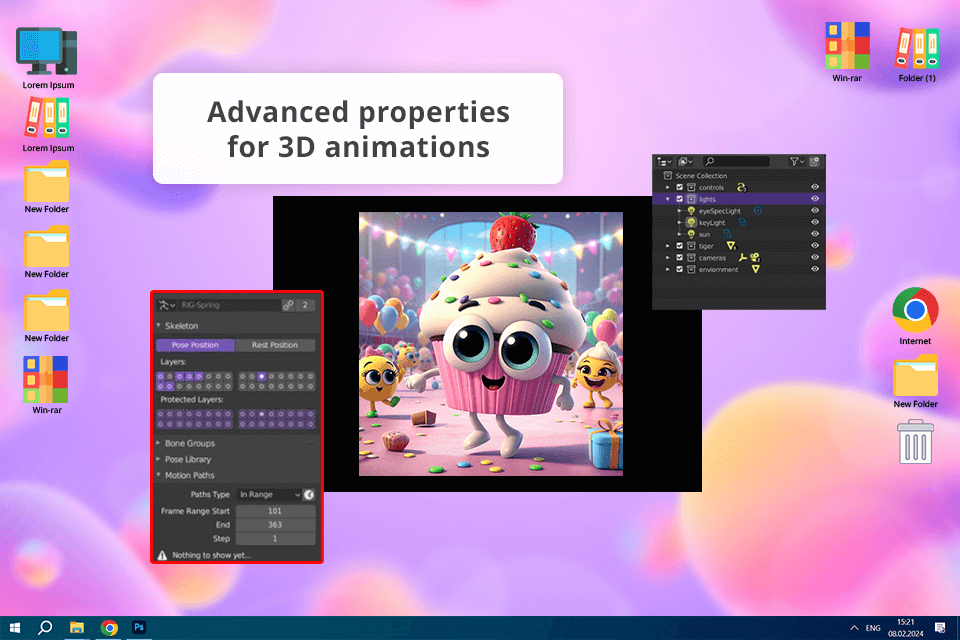960x640 pixels.
Task: Click the outliner search field
Action: (x=740, y=161)
